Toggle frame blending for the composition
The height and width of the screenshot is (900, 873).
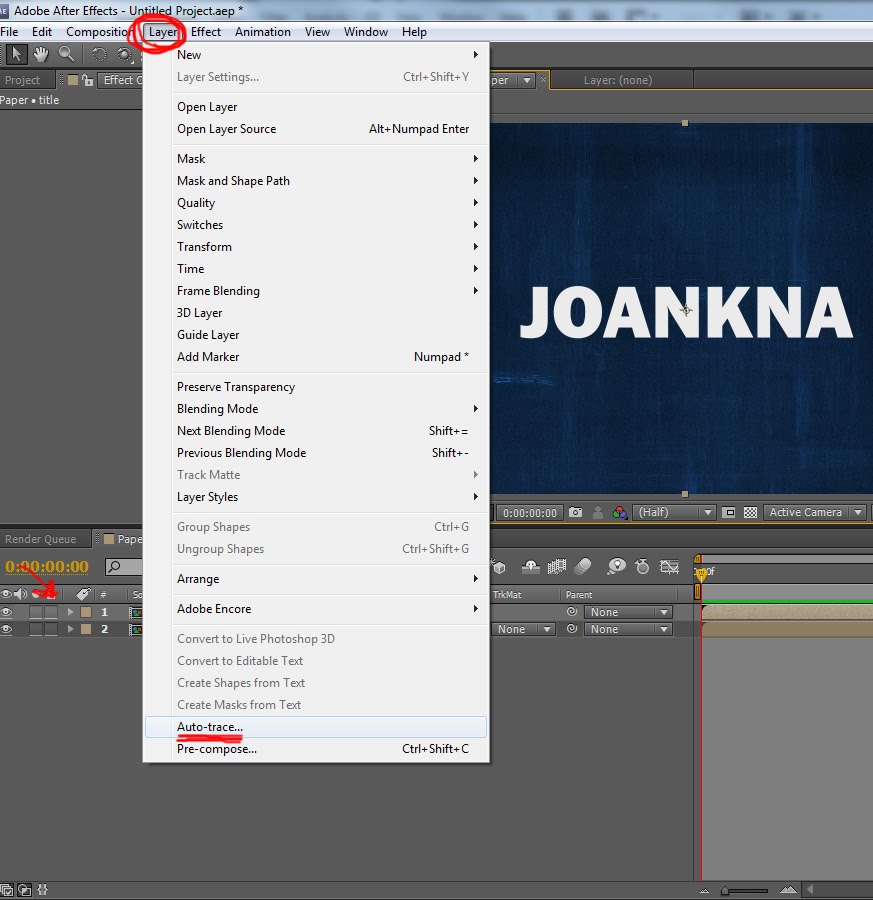click(x=556, y=566)
